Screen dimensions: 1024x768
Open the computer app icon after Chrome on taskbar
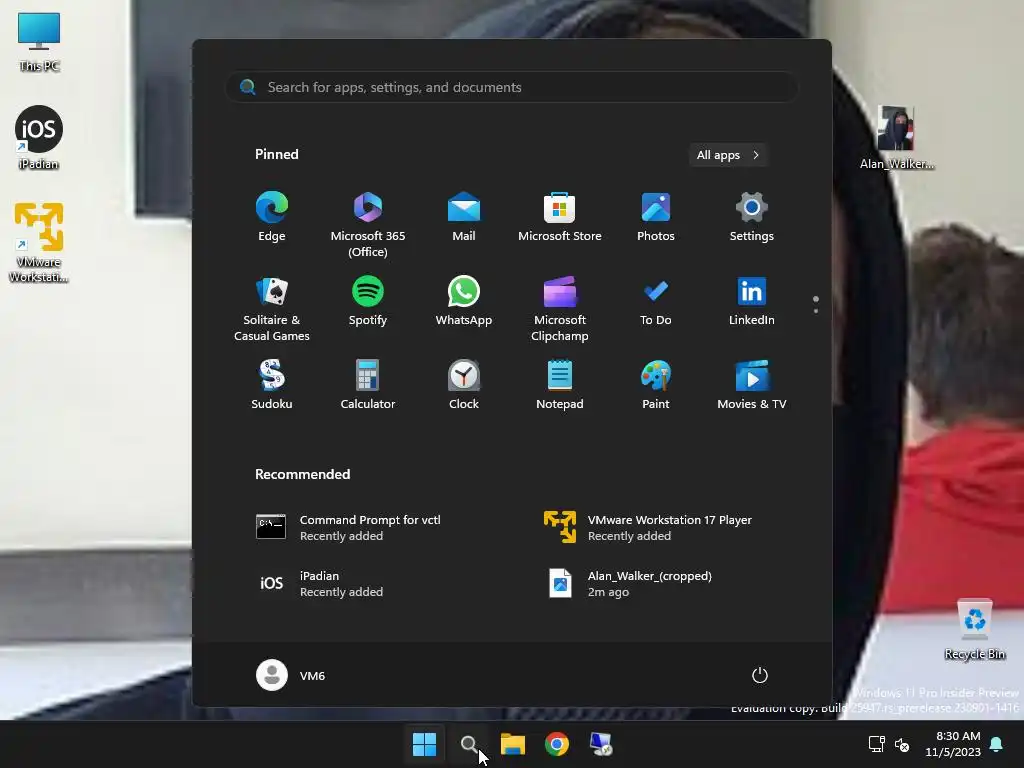[601, 744]
